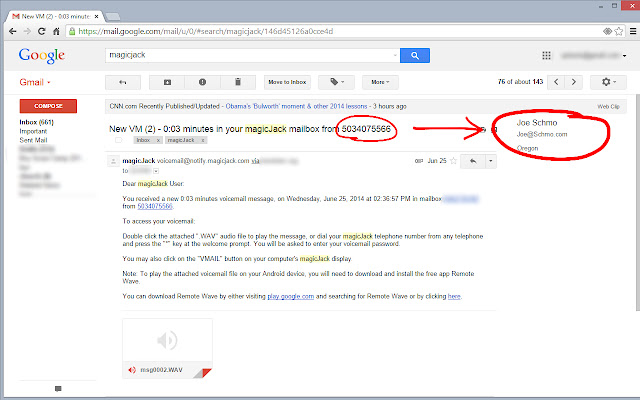640x400 pixels.
Task: Remove the magicJack label with x
Action: (202, 140)
